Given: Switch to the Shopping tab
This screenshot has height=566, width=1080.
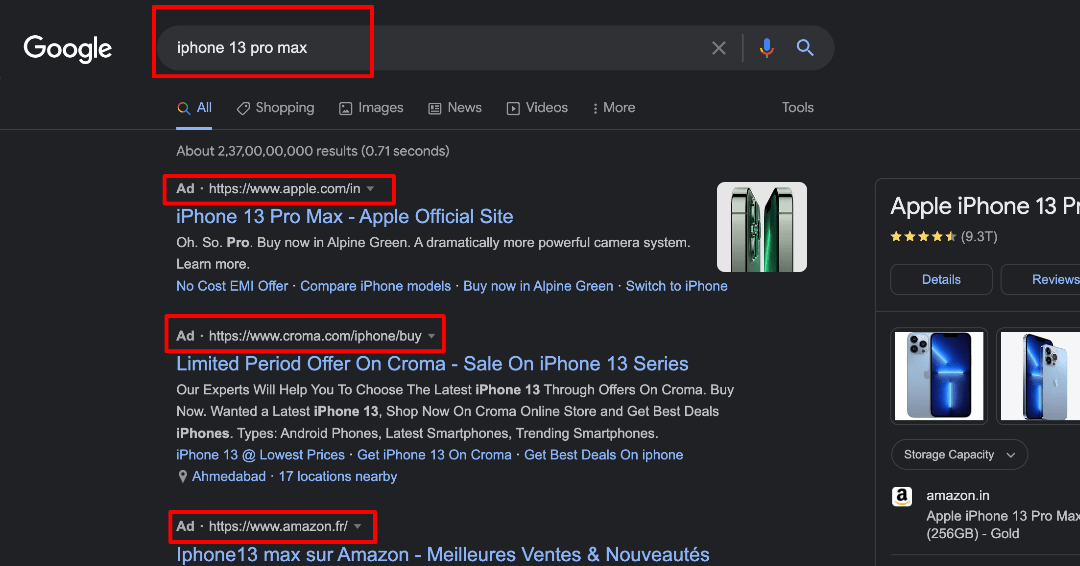Looking at the screenshot, I should click(x=276, y=108).
